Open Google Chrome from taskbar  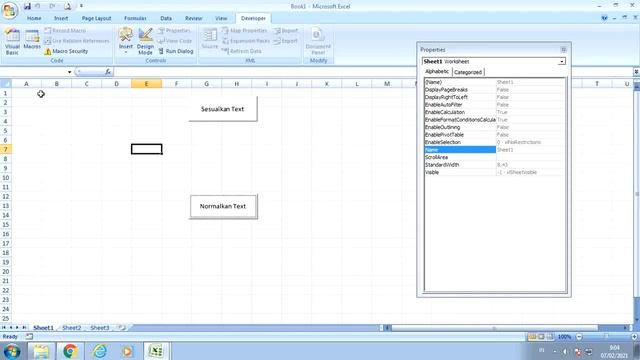(x=70, y=351)
